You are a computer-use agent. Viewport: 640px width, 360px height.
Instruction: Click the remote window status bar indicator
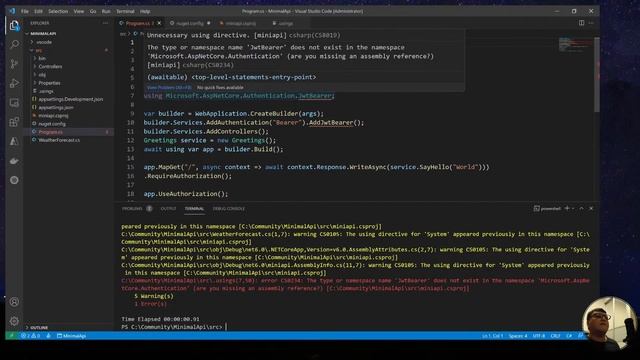pos(11,336)
